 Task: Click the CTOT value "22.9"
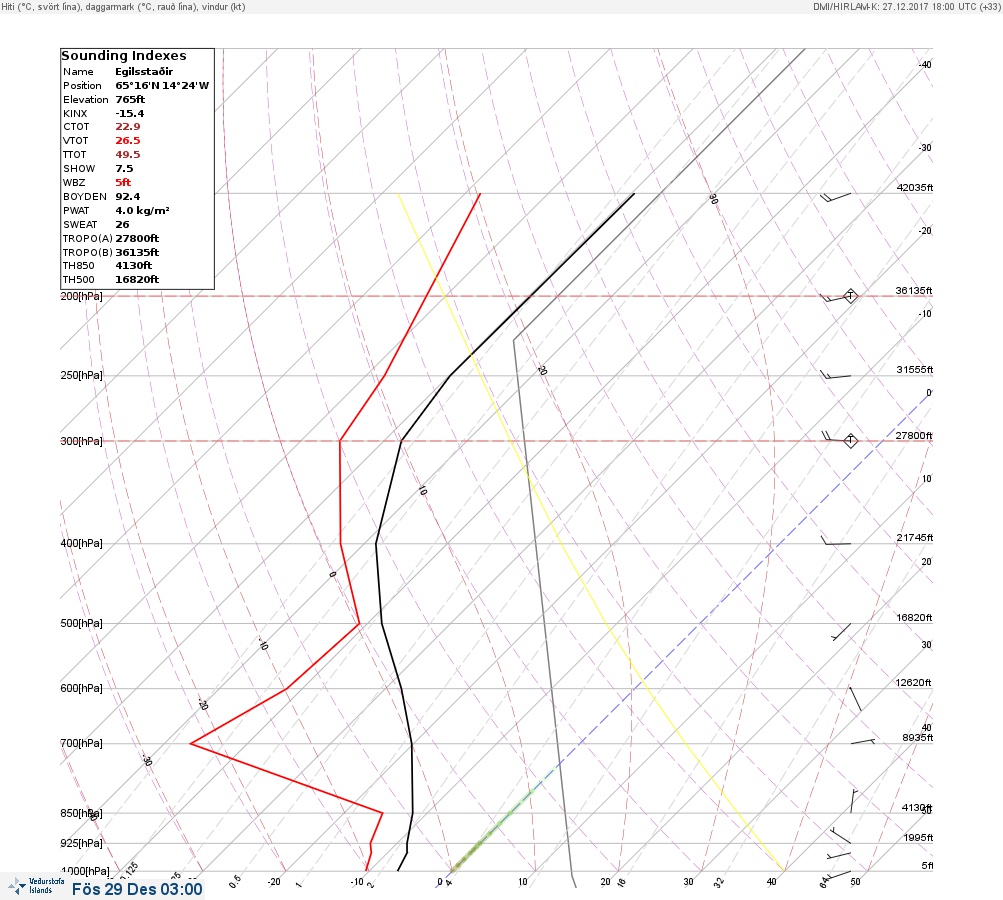coord(127,127)
